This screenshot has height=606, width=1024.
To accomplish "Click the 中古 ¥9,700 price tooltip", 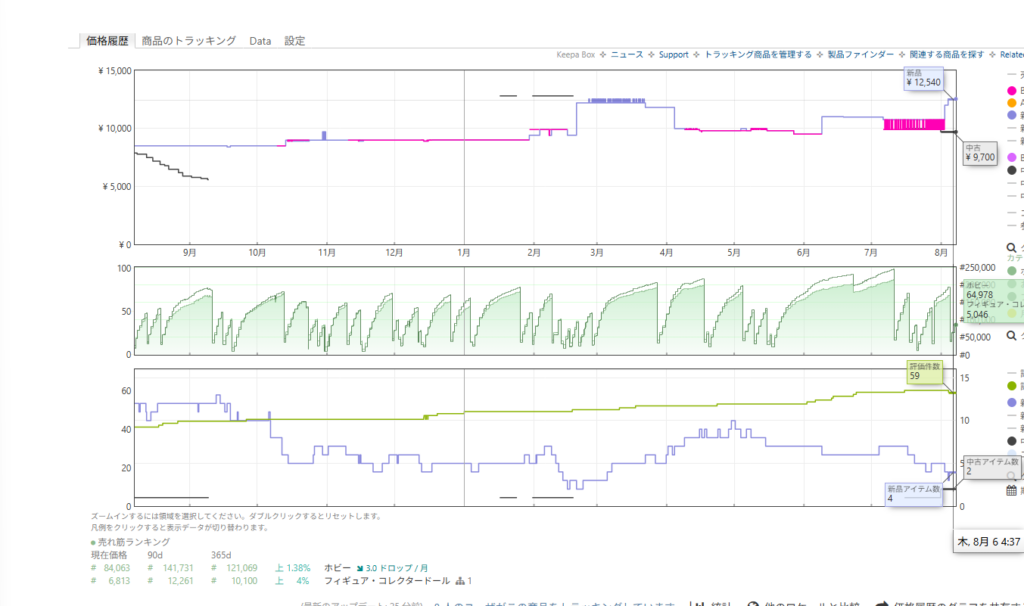I will pyautogui.click(x=980, y=153).
